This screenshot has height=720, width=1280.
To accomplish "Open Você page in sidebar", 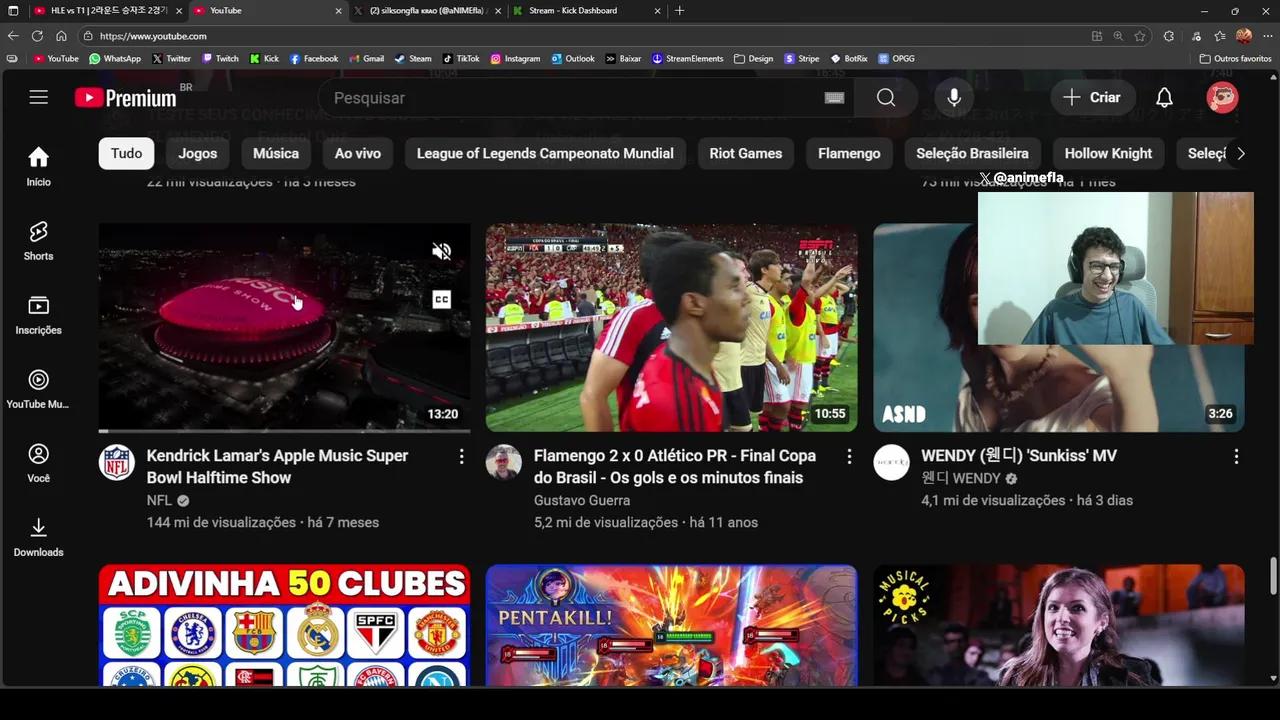I will pyautogui.click(x=38, y=463).
